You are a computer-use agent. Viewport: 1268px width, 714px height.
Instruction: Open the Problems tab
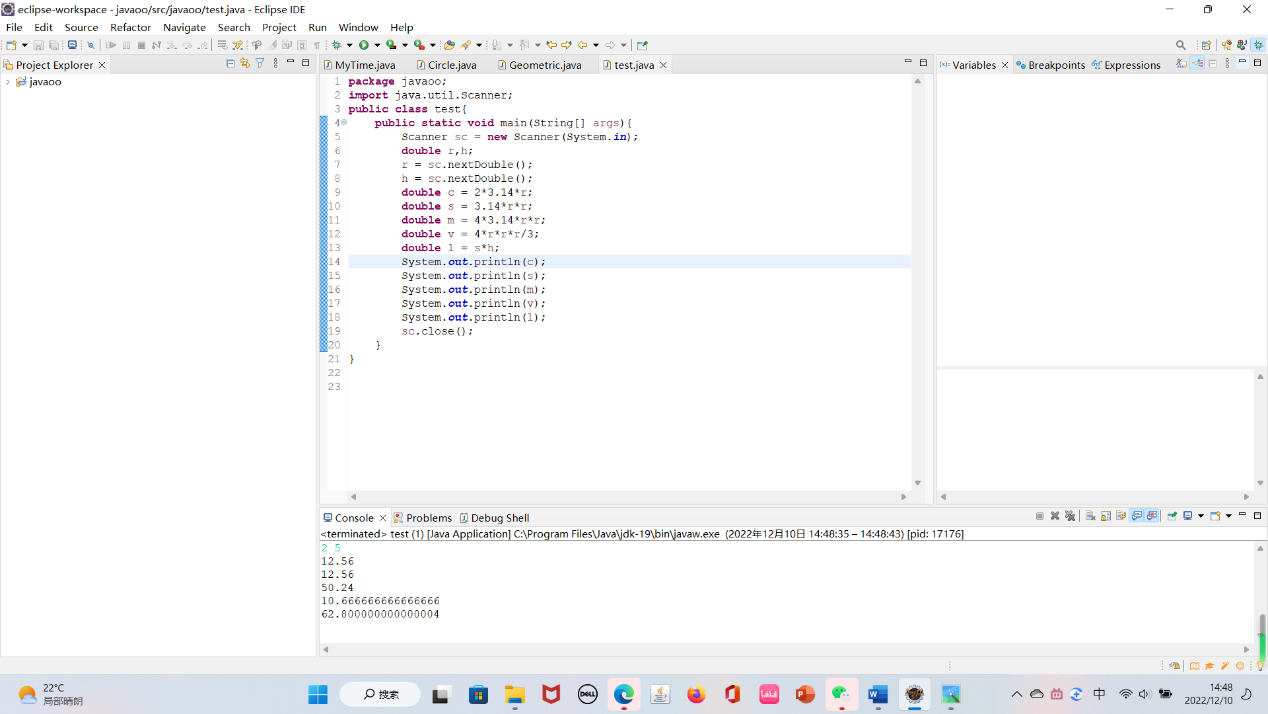(429, 518)
